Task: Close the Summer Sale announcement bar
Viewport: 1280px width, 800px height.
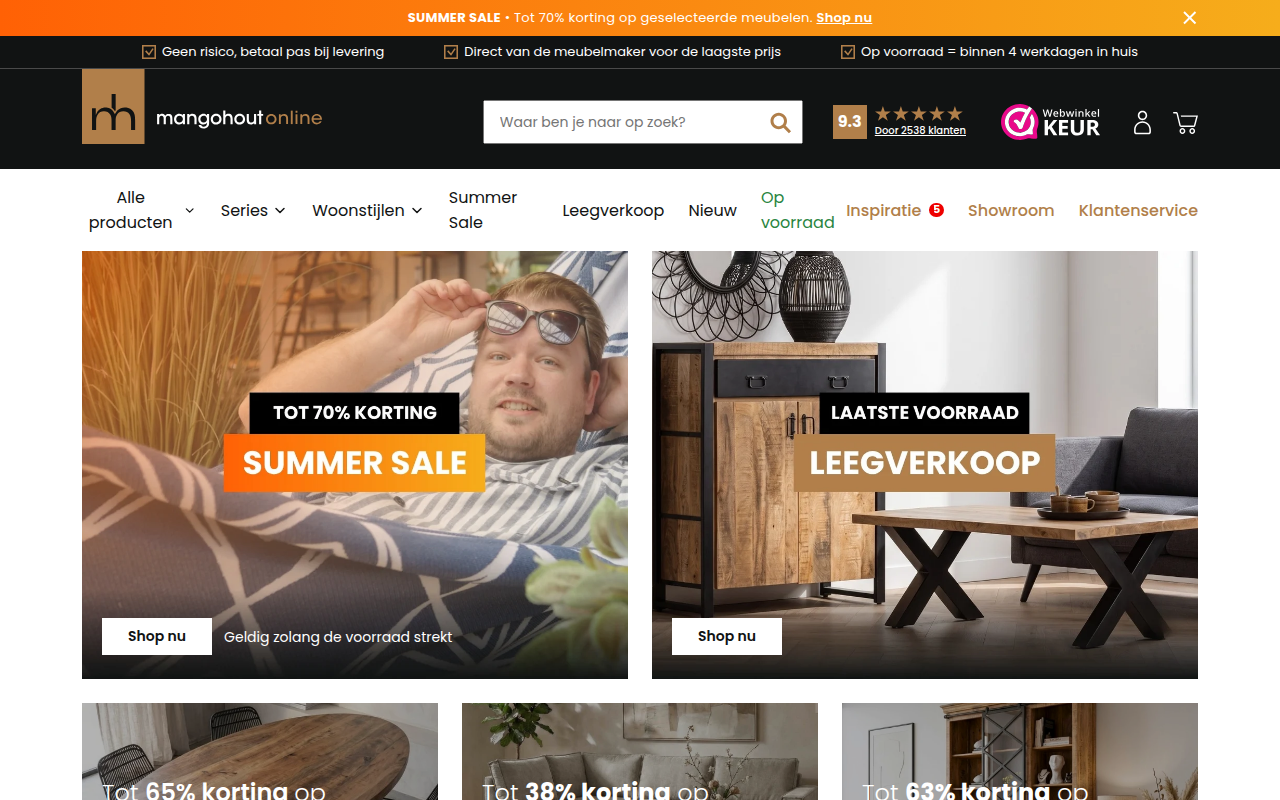Action: [x=1189, y=18]
